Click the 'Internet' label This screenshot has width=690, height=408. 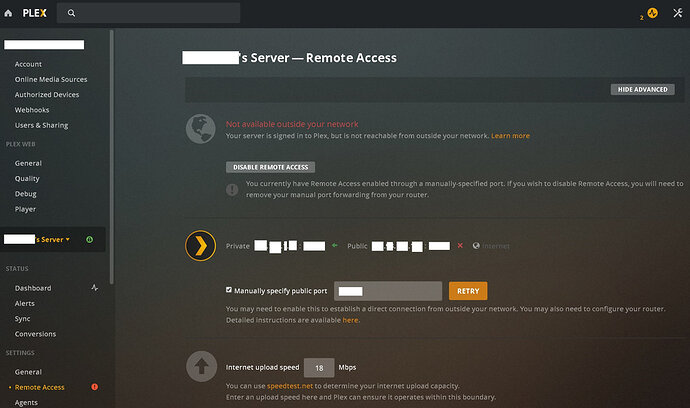[496, 246]
